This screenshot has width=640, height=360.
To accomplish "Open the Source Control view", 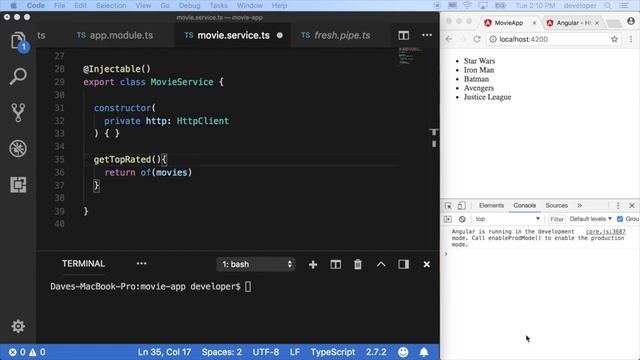I will pos(18,112).
